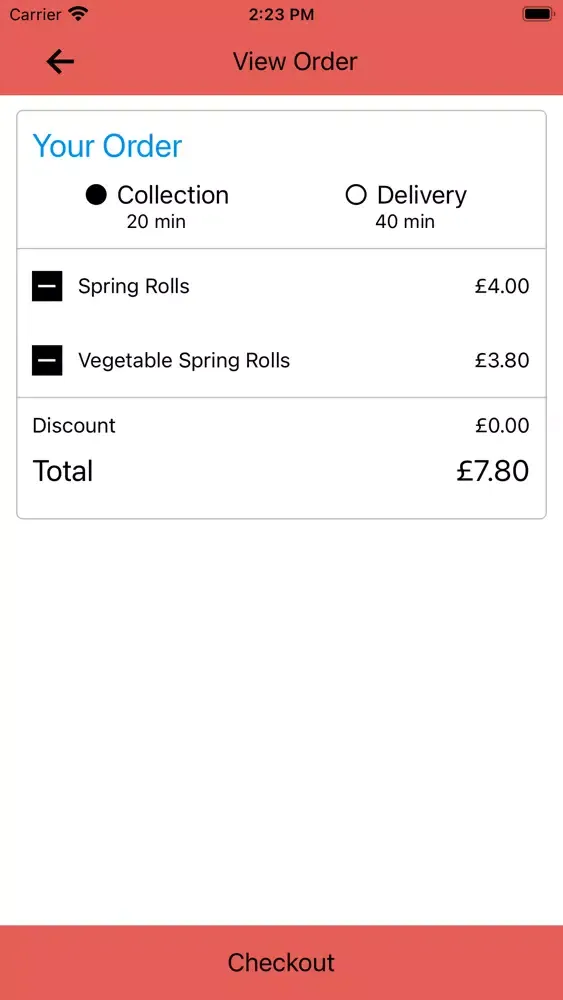This screenshot has width=563, height=1000.
Task: Tap the back arrow icon
Action: tap(60, 62)
